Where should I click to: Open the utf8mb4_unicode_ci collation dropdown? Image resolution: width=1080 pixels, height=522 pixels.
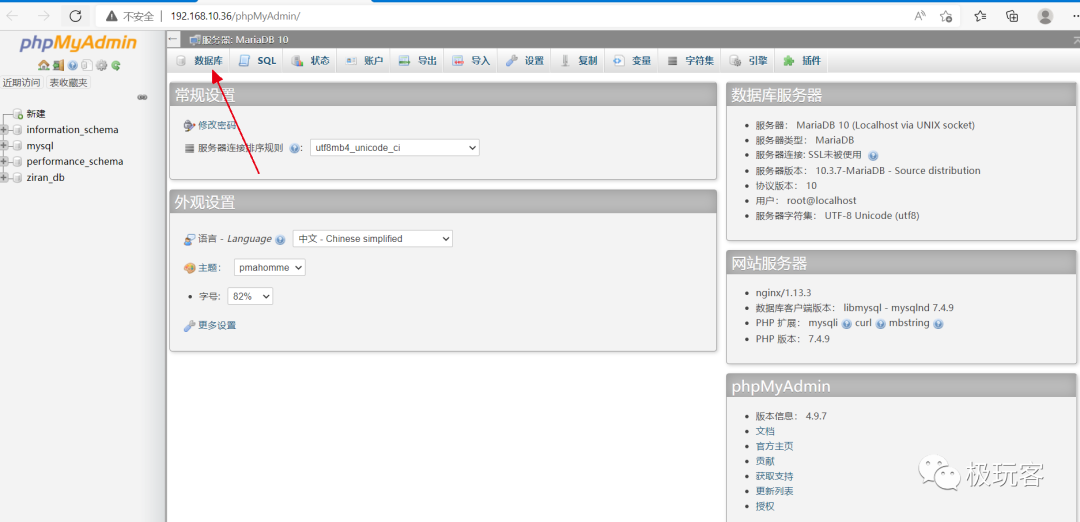pos(395,147)
